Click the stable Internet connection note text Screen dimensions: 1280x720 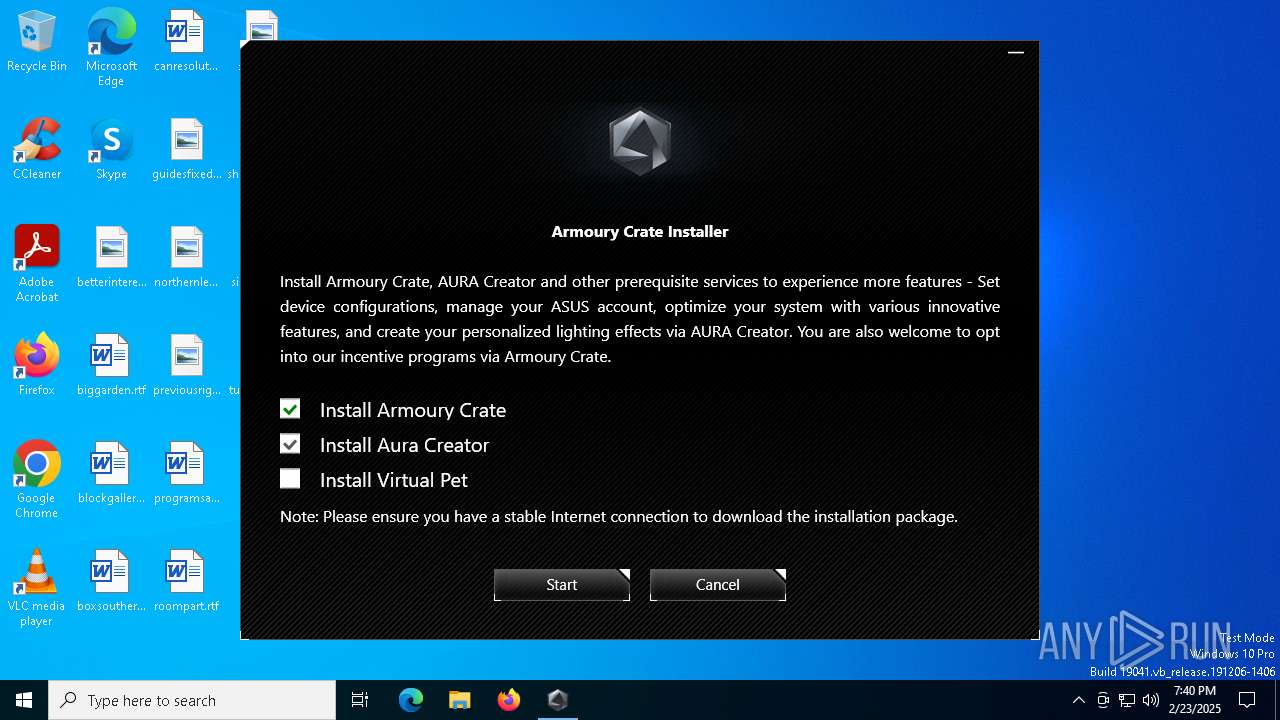[619, 517]
